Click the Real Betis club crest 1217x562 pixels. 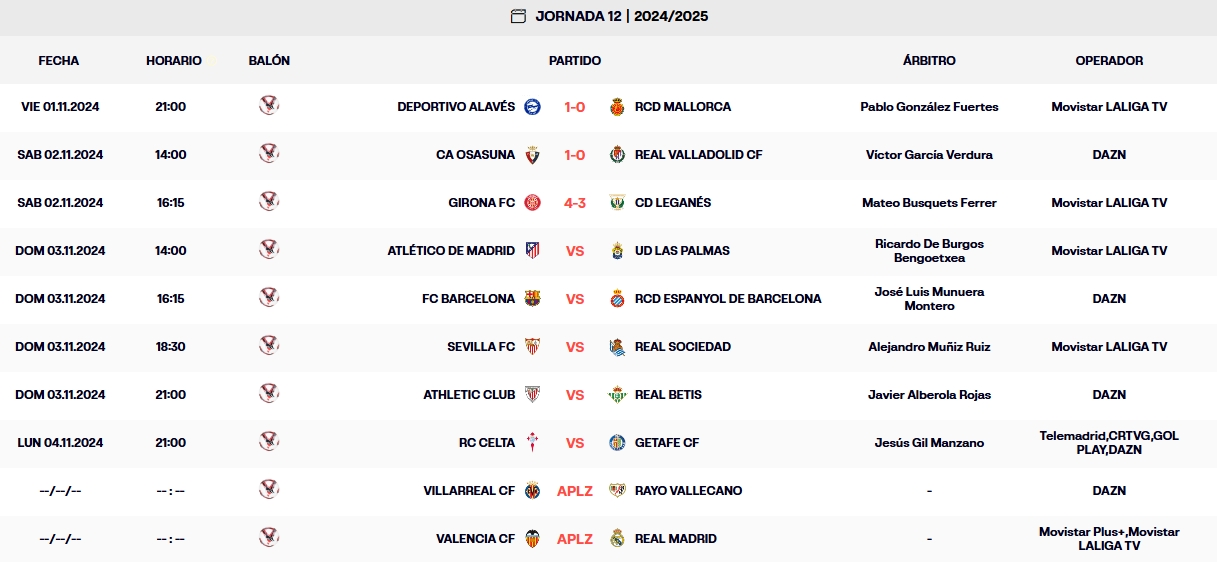pyautogui.click(x=617, y=395)
